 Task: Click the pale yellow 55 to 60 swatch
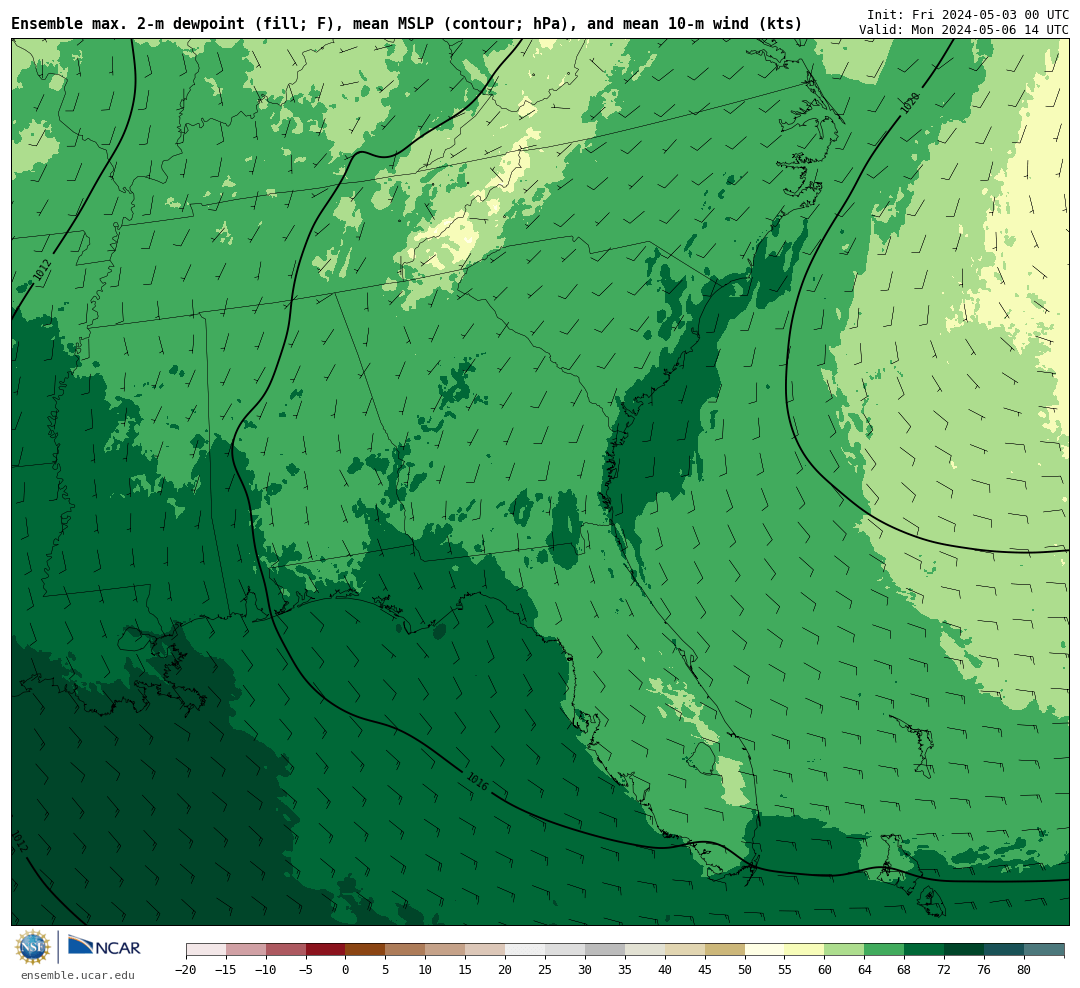pyautogui.click(x=804, y=950)
